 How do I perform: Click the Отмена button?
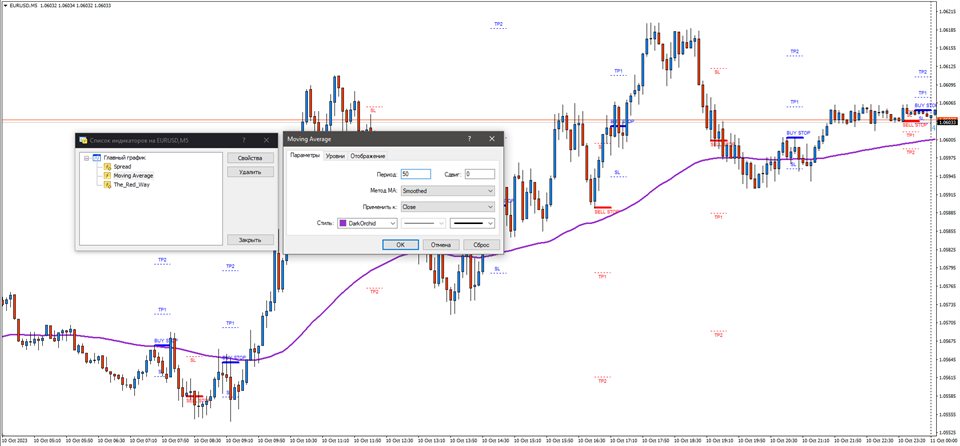pyautogui.click(x=441, y=244)
